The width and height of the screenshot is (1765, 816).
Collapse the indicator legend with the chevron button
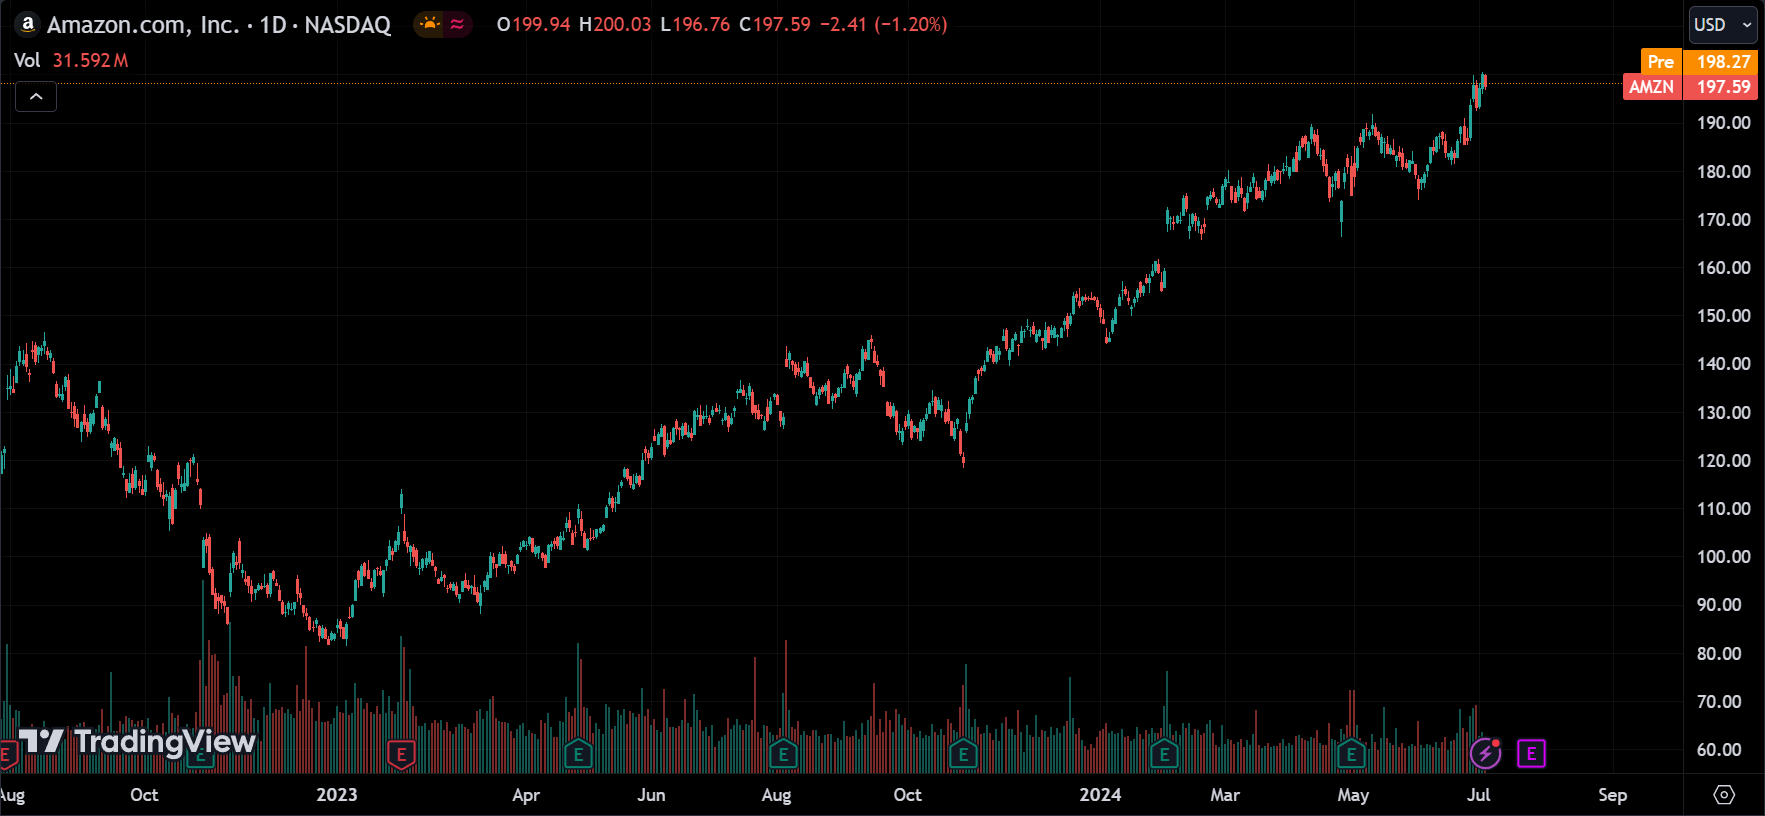36,97
